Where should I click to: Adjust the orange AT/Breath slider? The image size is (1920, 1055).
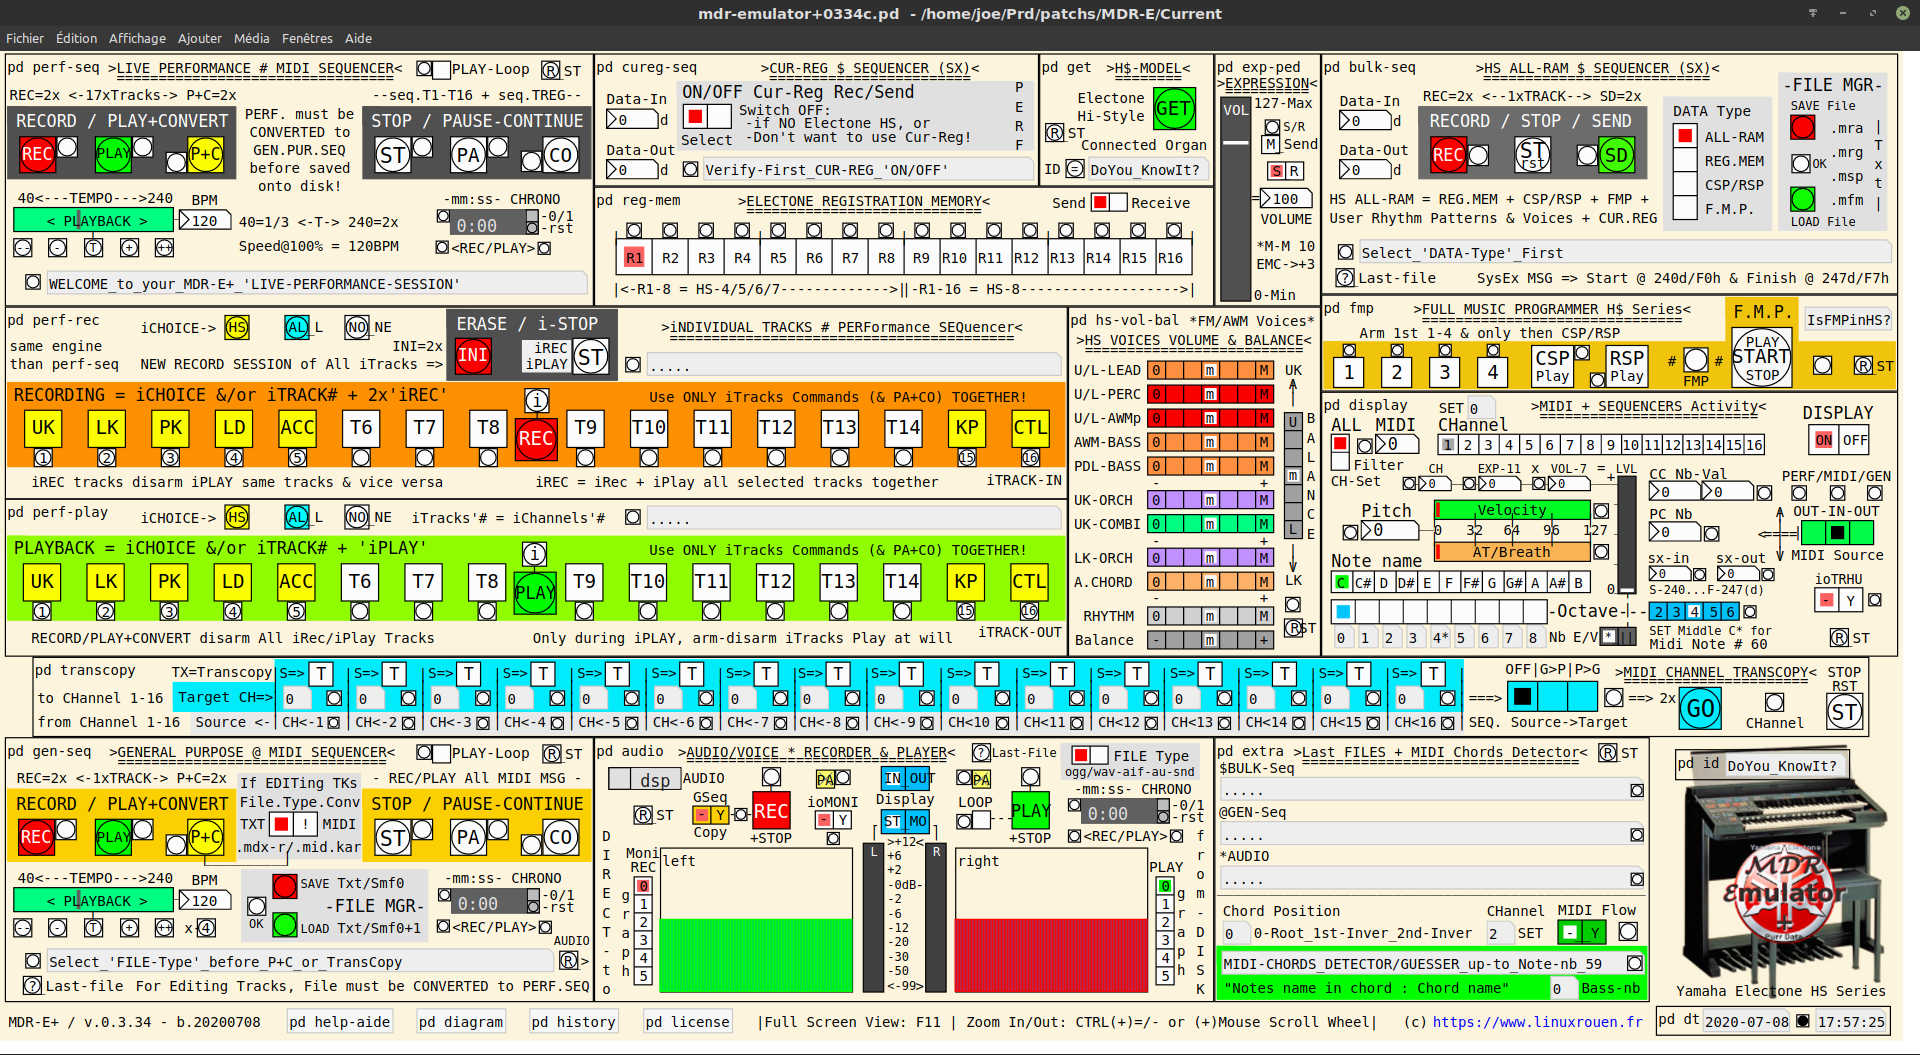(1511, 552)
